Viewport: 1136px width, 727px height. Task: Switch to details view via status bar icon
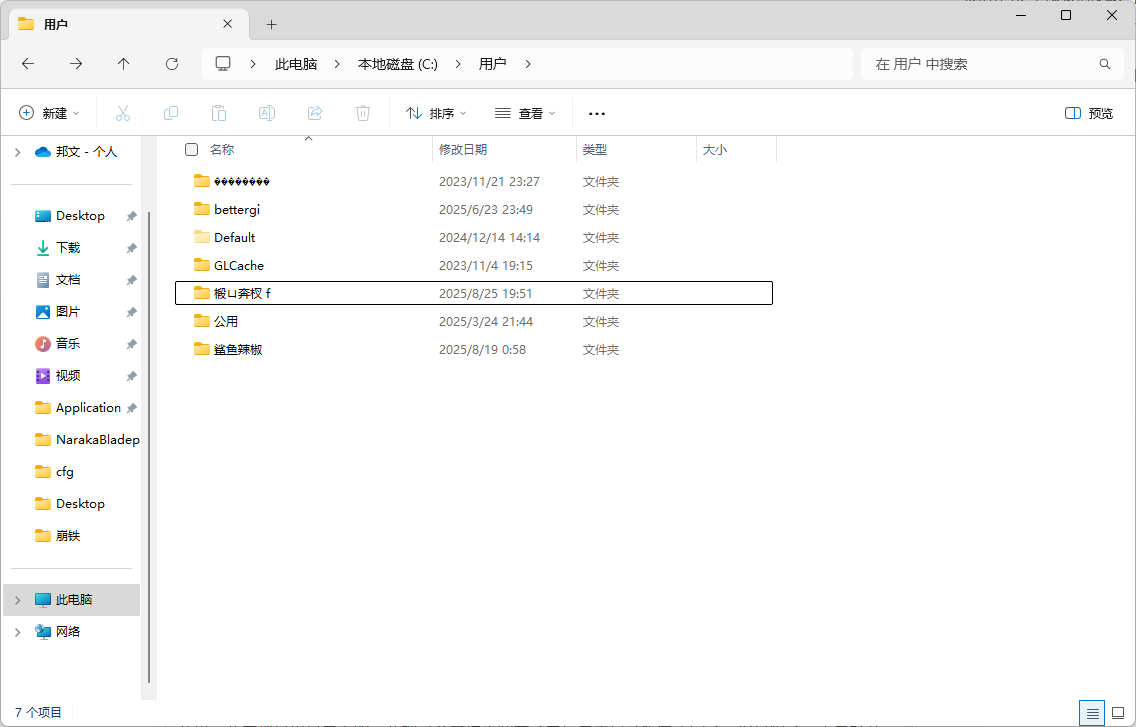point(1092,712)
